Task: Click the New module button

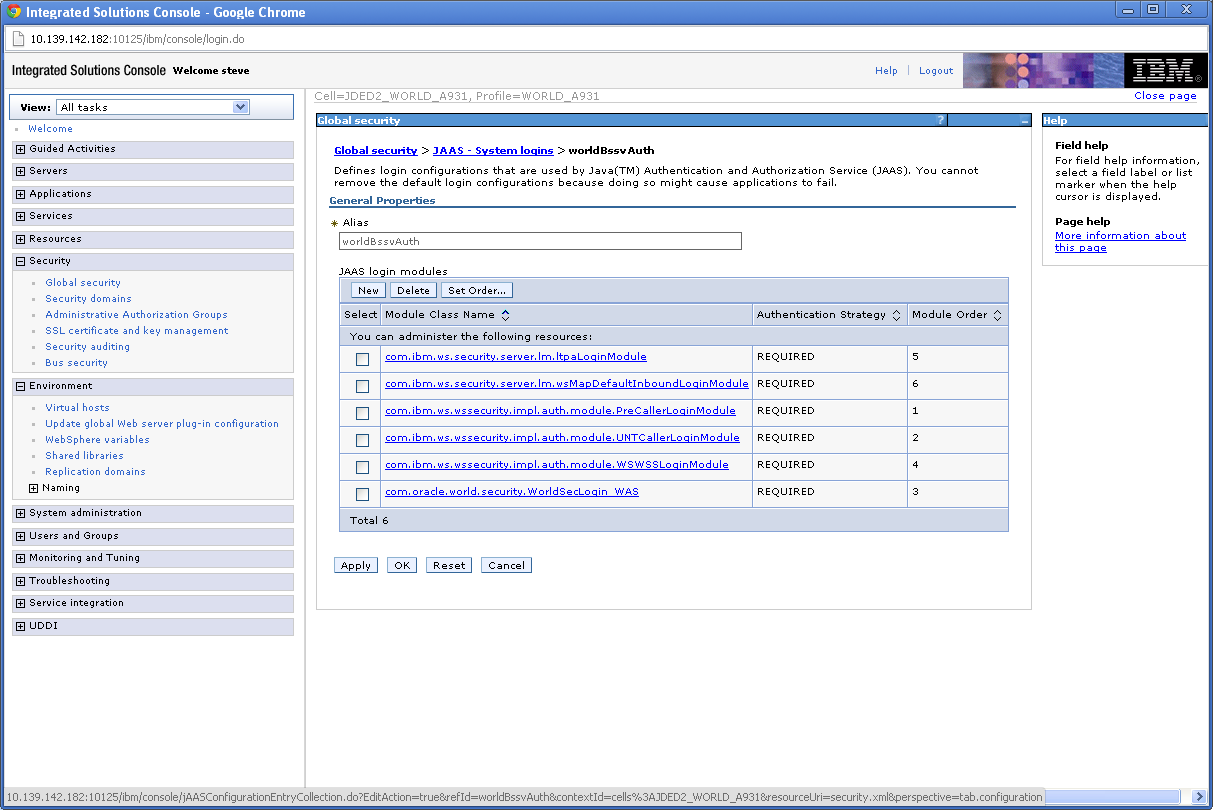Action: 368,290
